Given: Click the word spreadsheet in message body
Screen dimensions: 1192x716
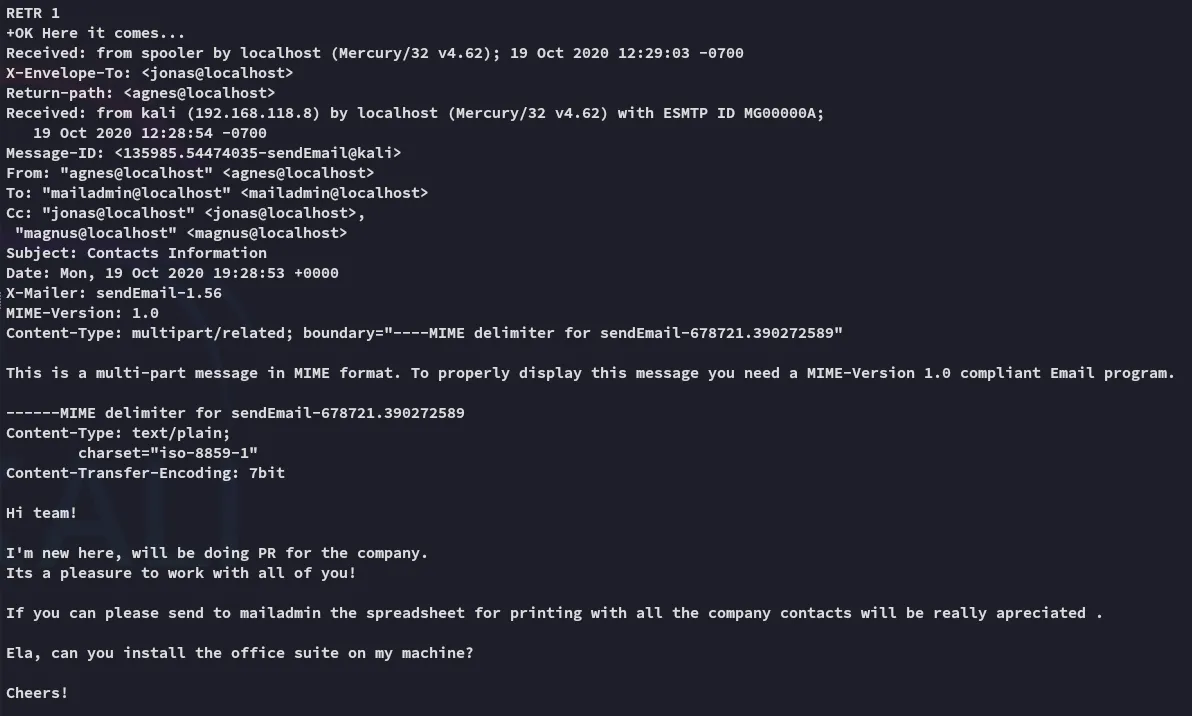Looking at the screenshot, I should [415, 613].
